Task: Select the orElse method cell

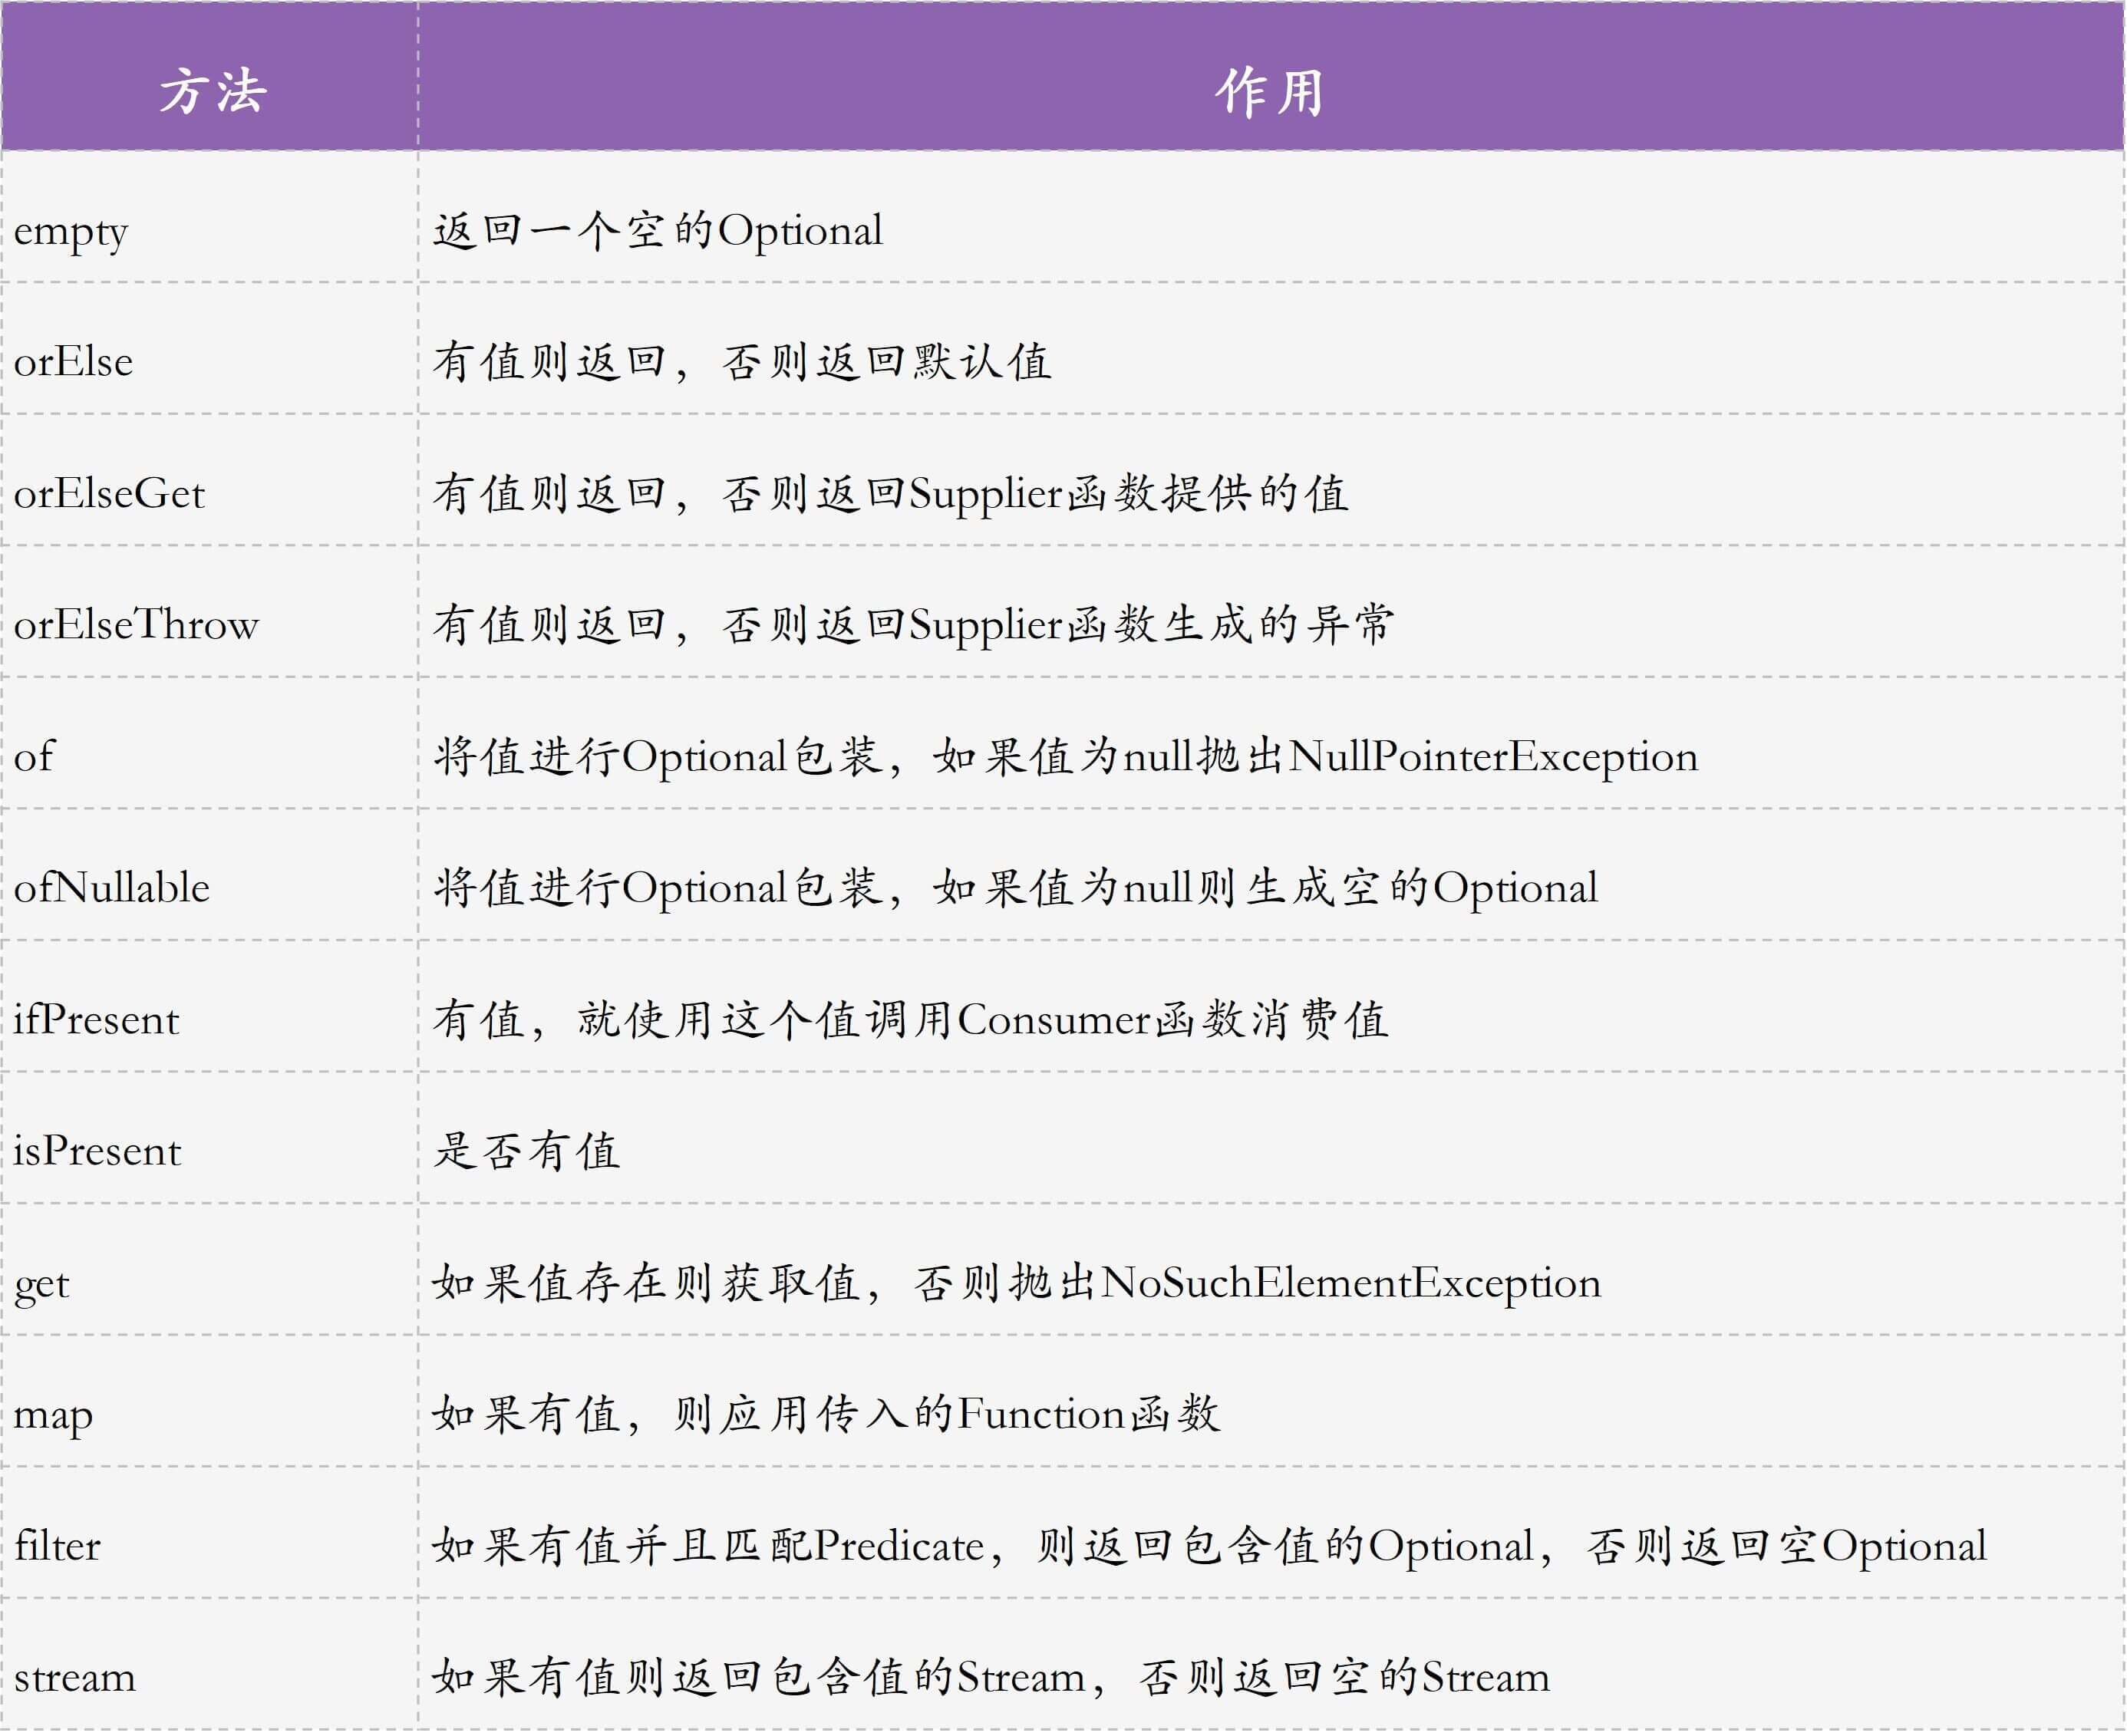Action: click(73, 362)
